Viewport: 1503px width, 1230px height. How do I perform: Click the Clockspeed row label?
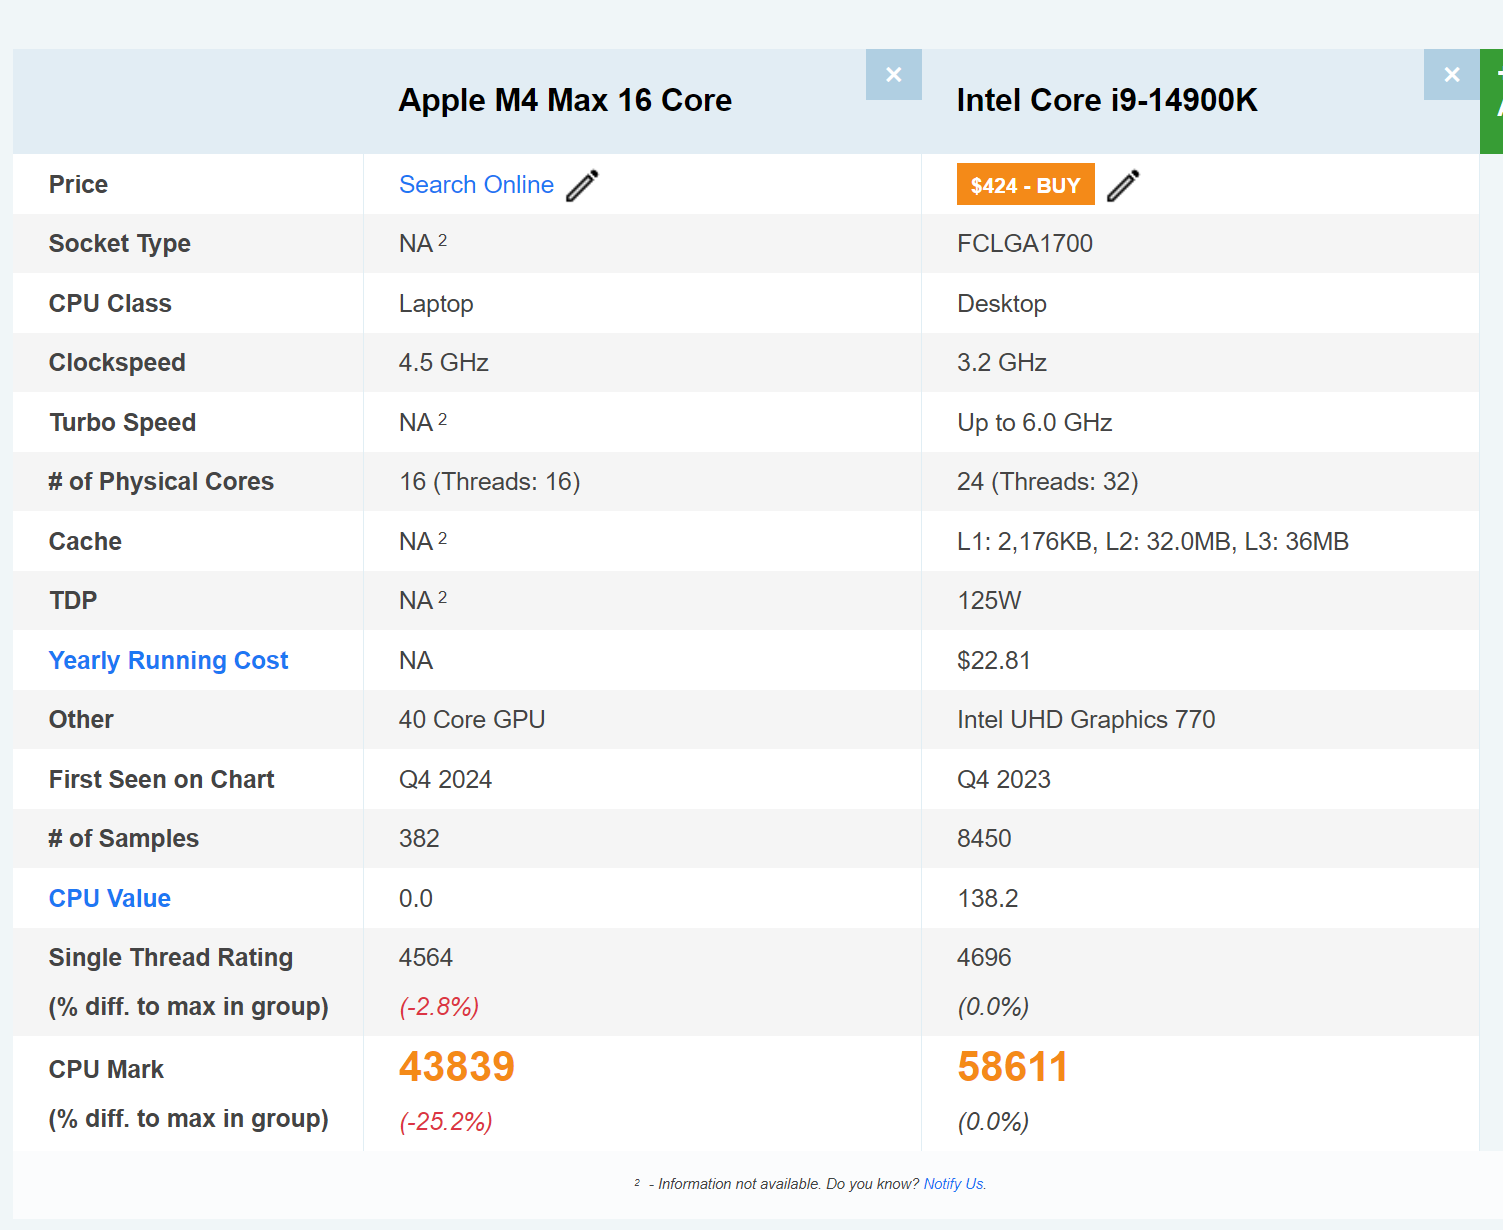pyautogui.click(x=117, y=363)
